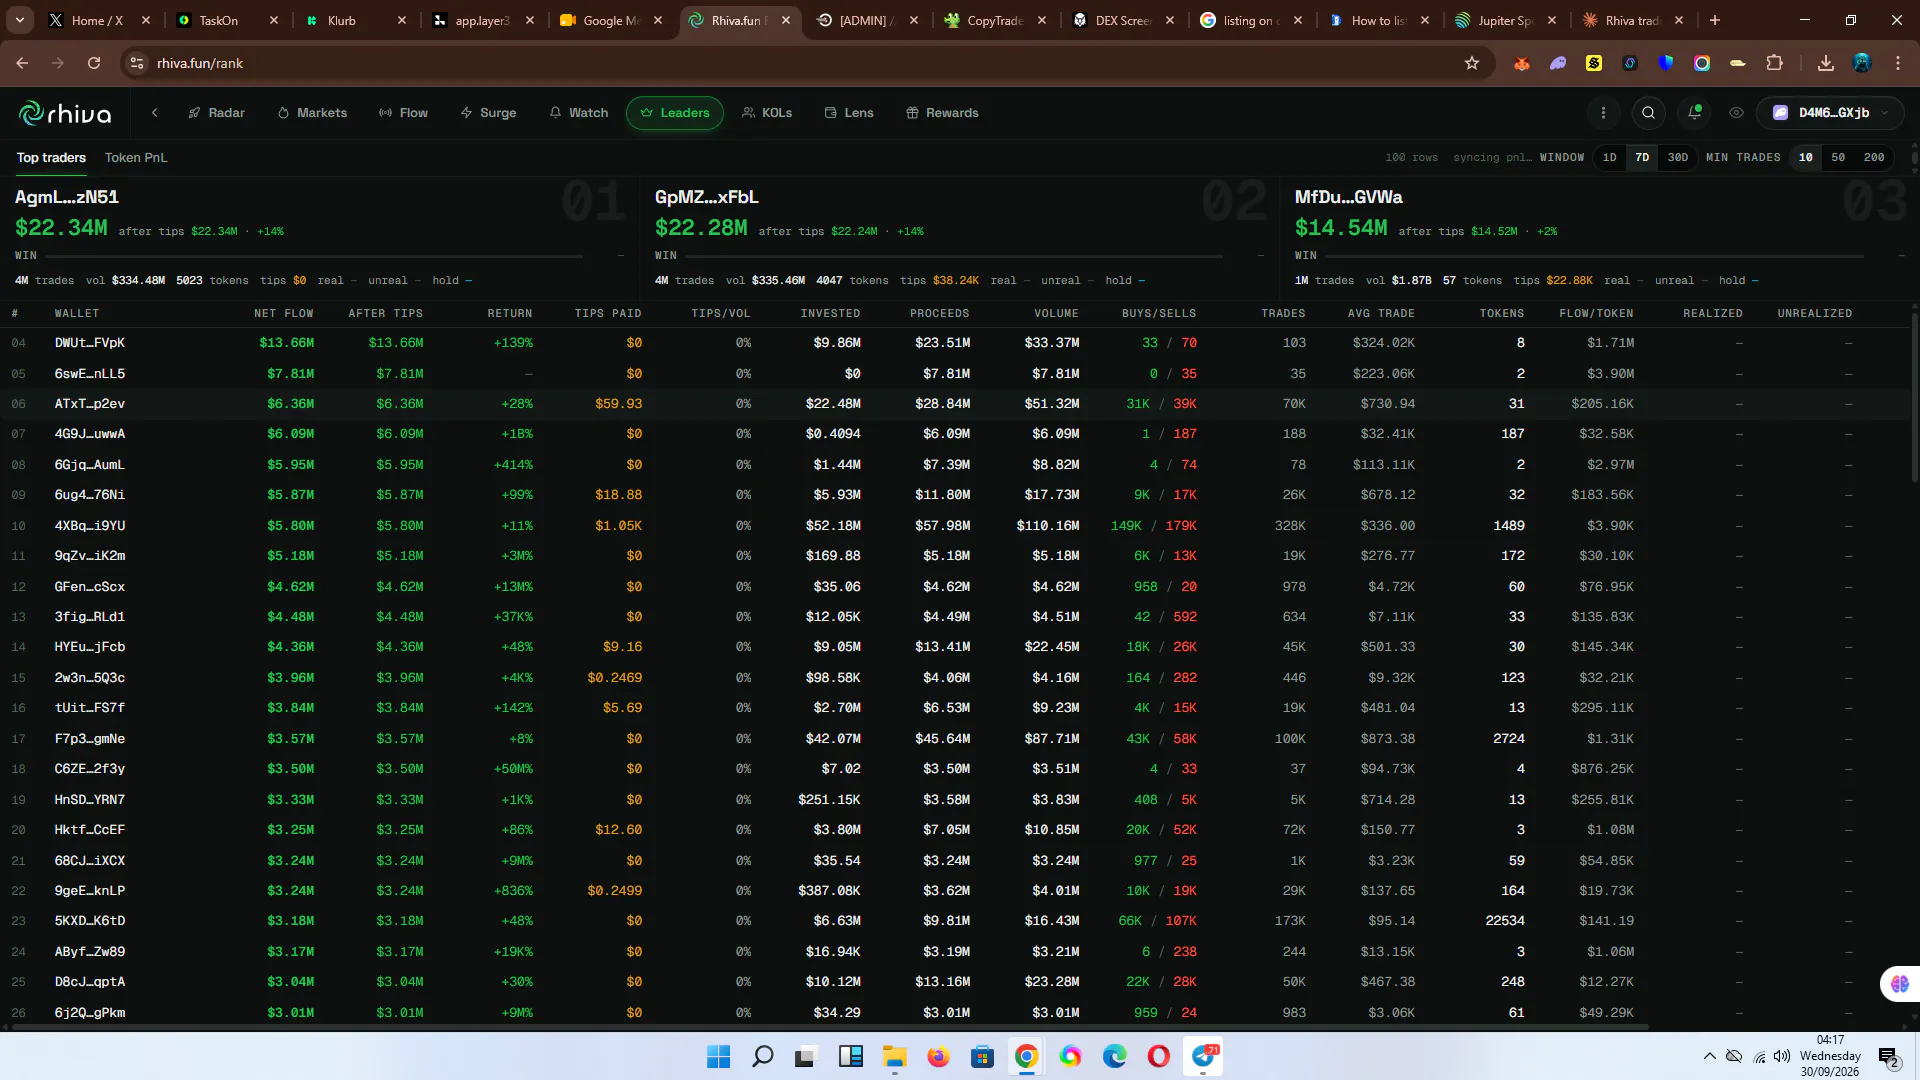Image resolution: width=1920 pixels, height=1080 pixels.
Task: Open Windows Start menu
Action: pyautogui.click(x=718, y=1056)
